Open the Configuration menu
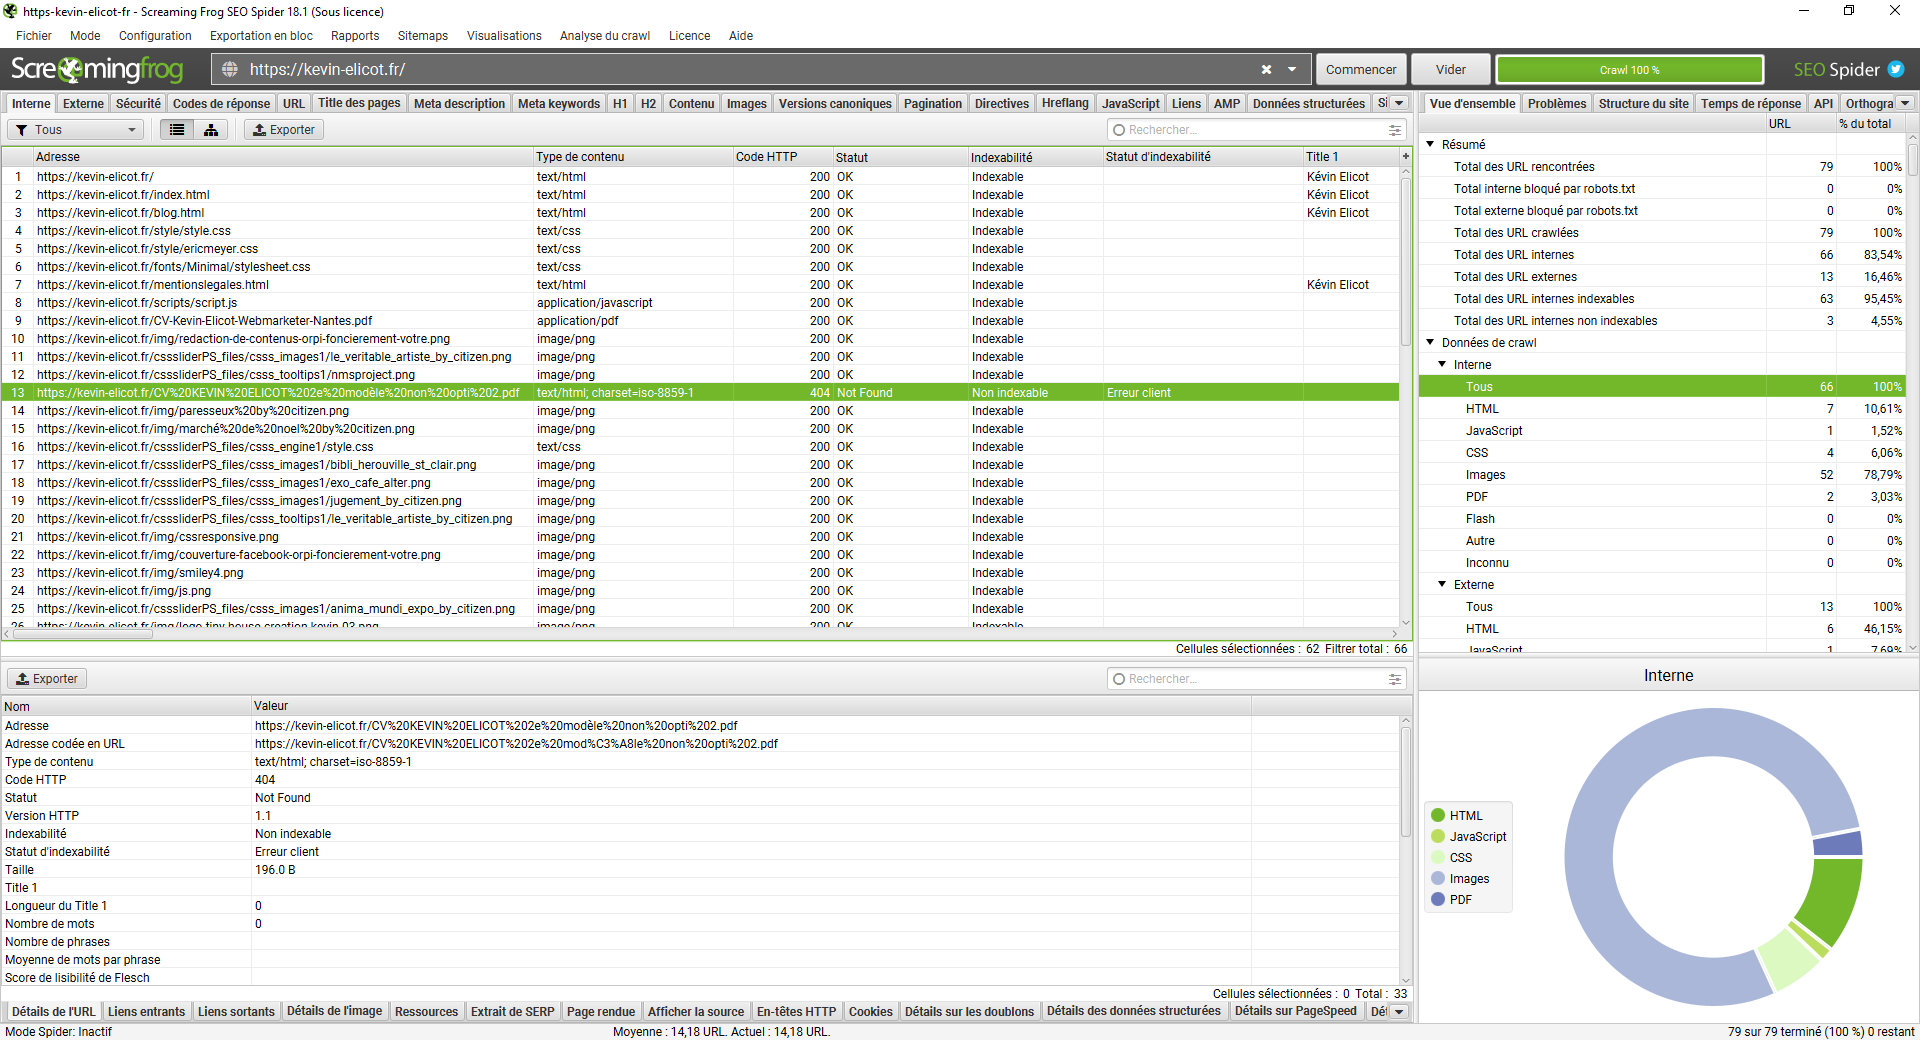Viewport: 1920px width, 1040px height. 155,36
